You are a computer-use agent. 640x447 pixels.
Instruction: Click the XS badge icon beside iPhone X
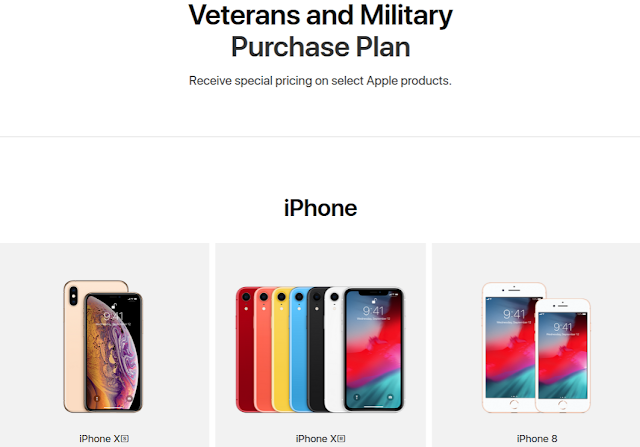pyautogui.click(x=125, y=438)
